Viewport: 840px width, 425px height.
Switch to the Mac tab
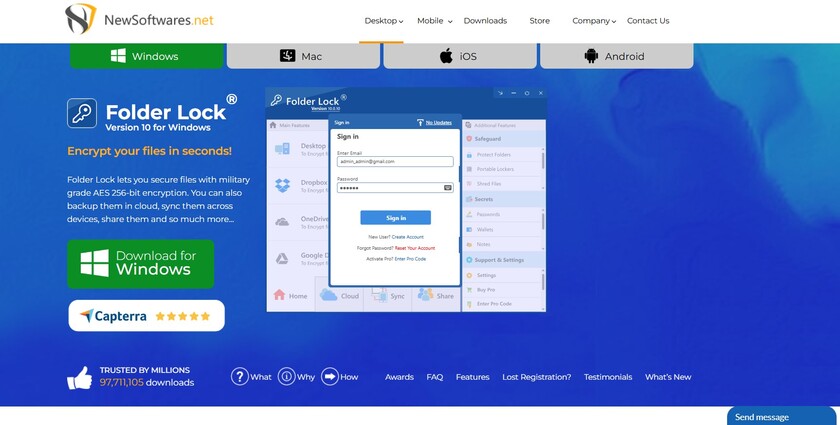[x=303, y=56]
